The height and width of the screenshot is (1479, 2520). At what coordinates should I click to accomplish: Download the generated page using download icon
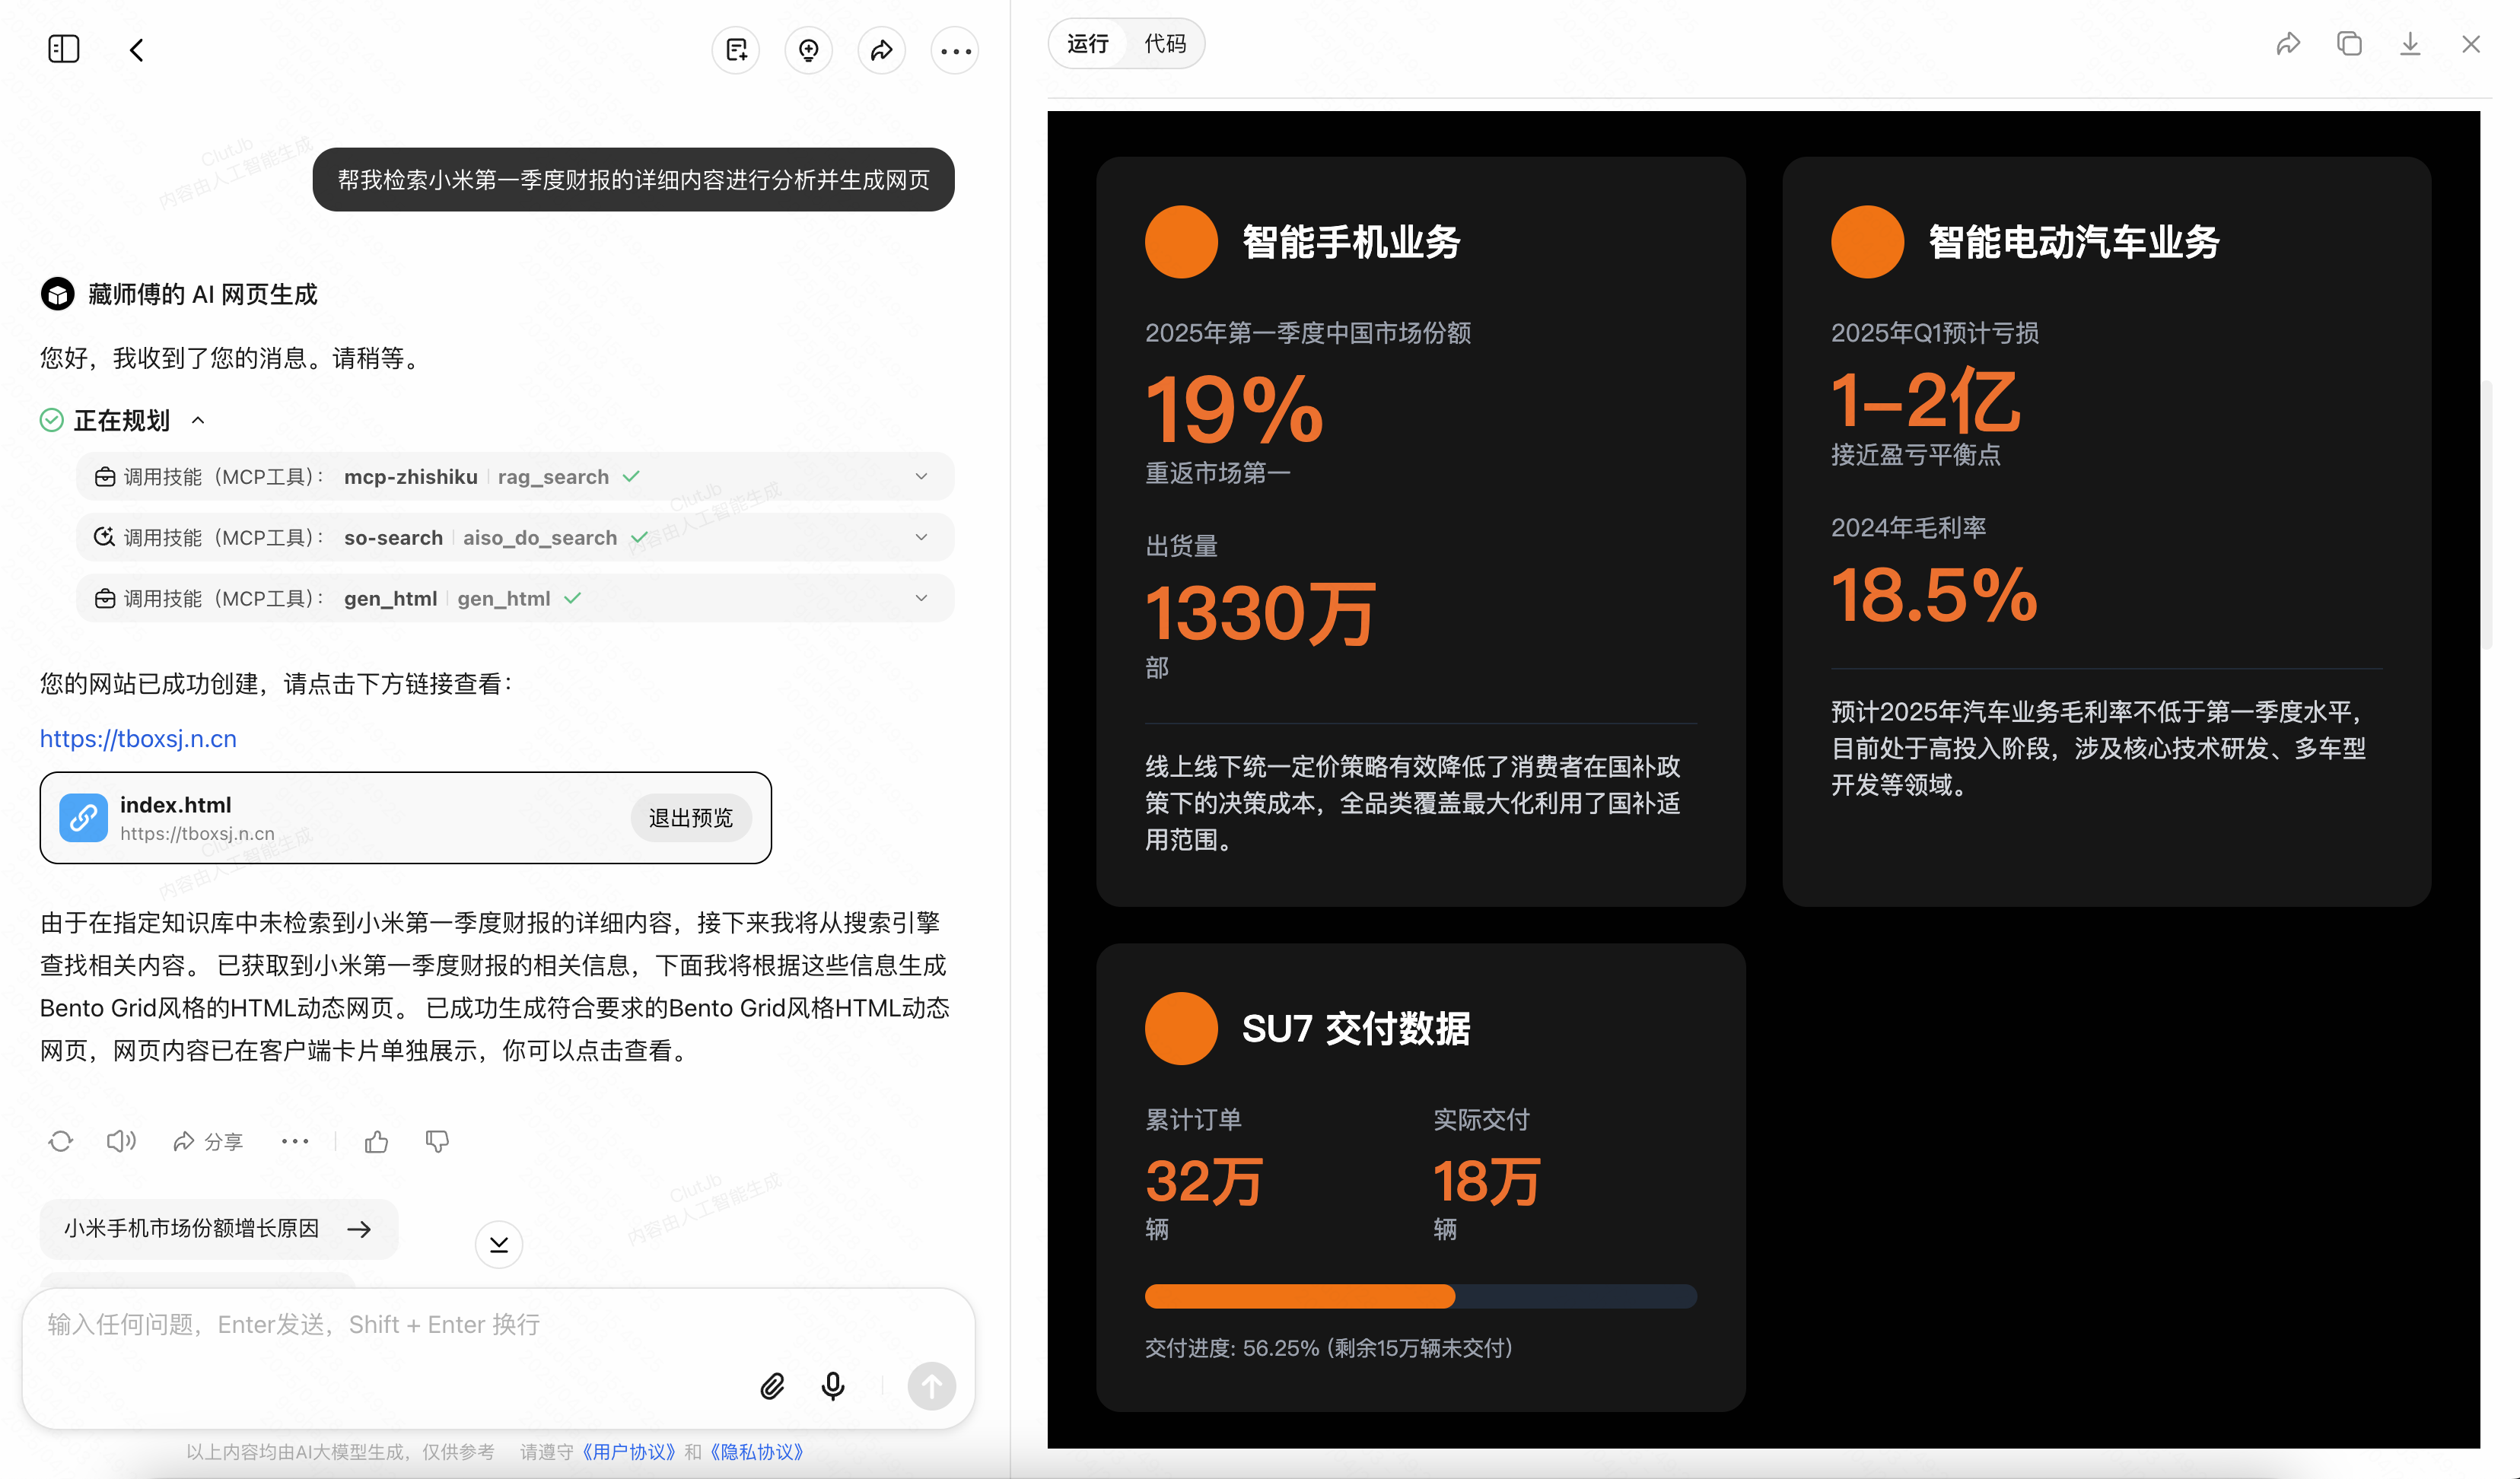[x=2410, y=44]
